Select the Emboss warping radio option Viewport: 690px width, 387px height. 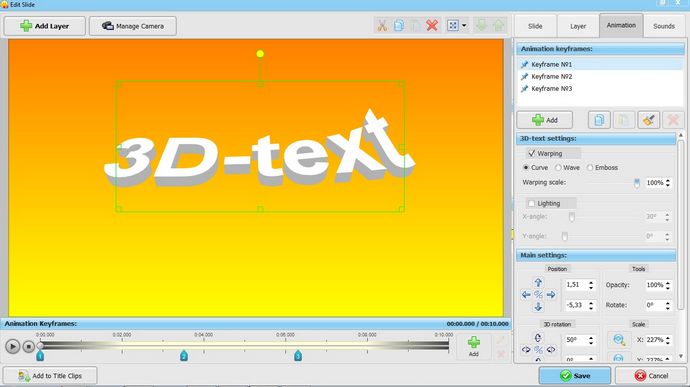(x=590, y=168)
